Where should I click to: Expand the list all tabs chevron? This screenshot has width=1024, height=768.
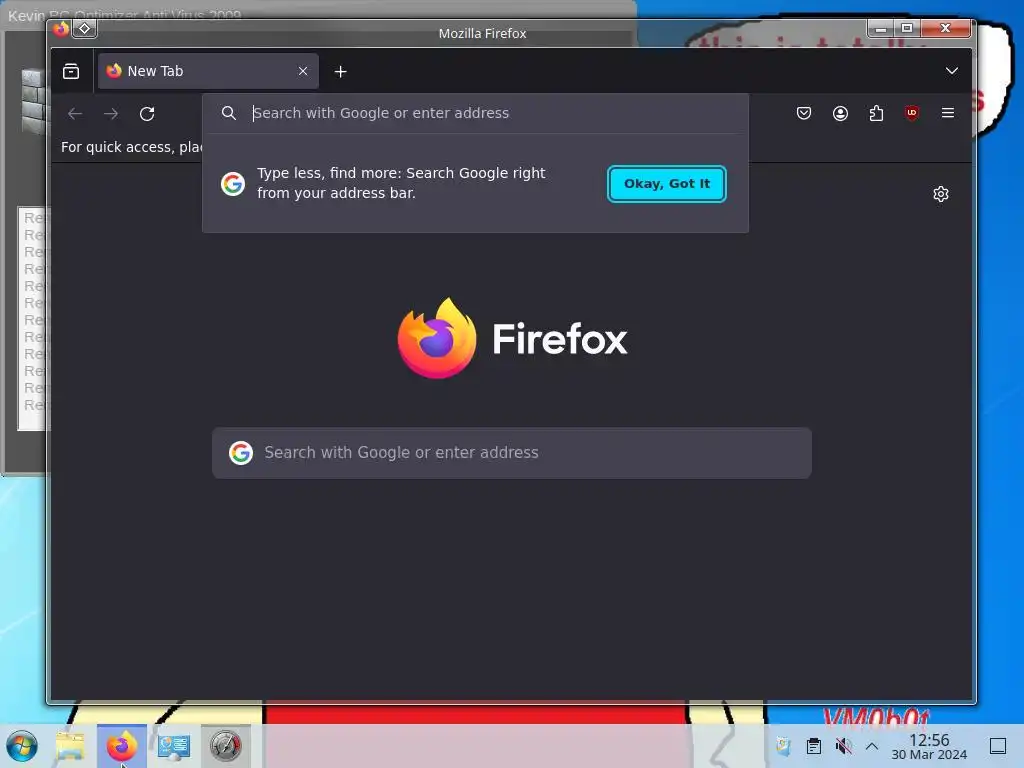[x=952, y=71]
